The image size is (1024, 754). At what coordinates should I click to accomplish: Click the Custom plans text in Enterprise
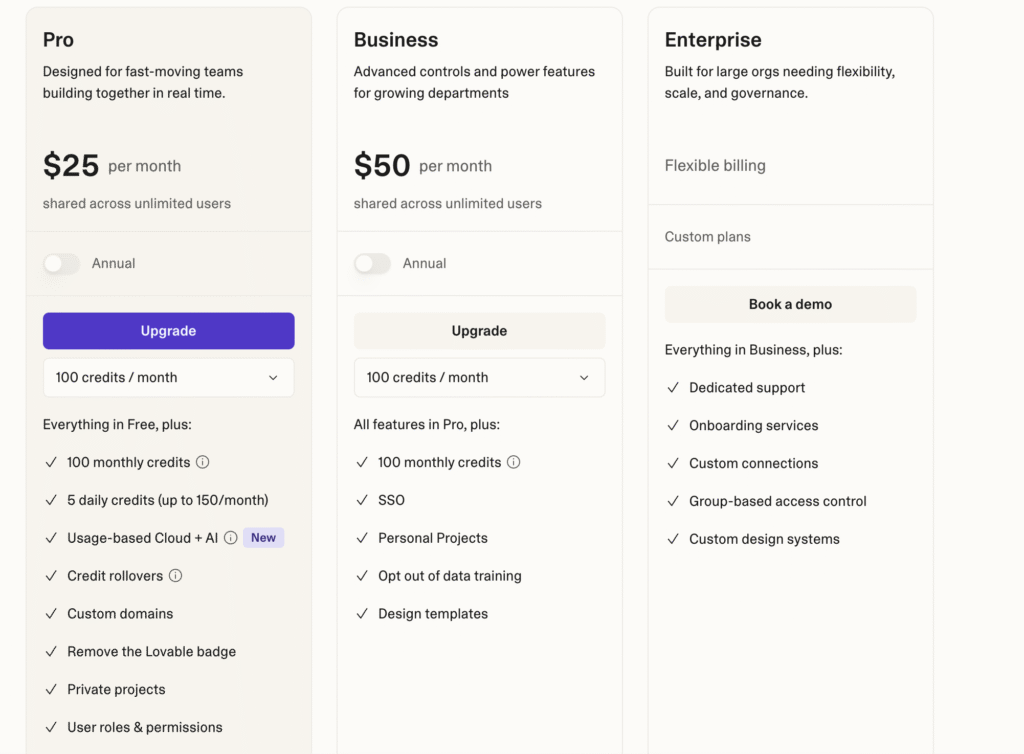pyautogui.click(x=707, y=237)
